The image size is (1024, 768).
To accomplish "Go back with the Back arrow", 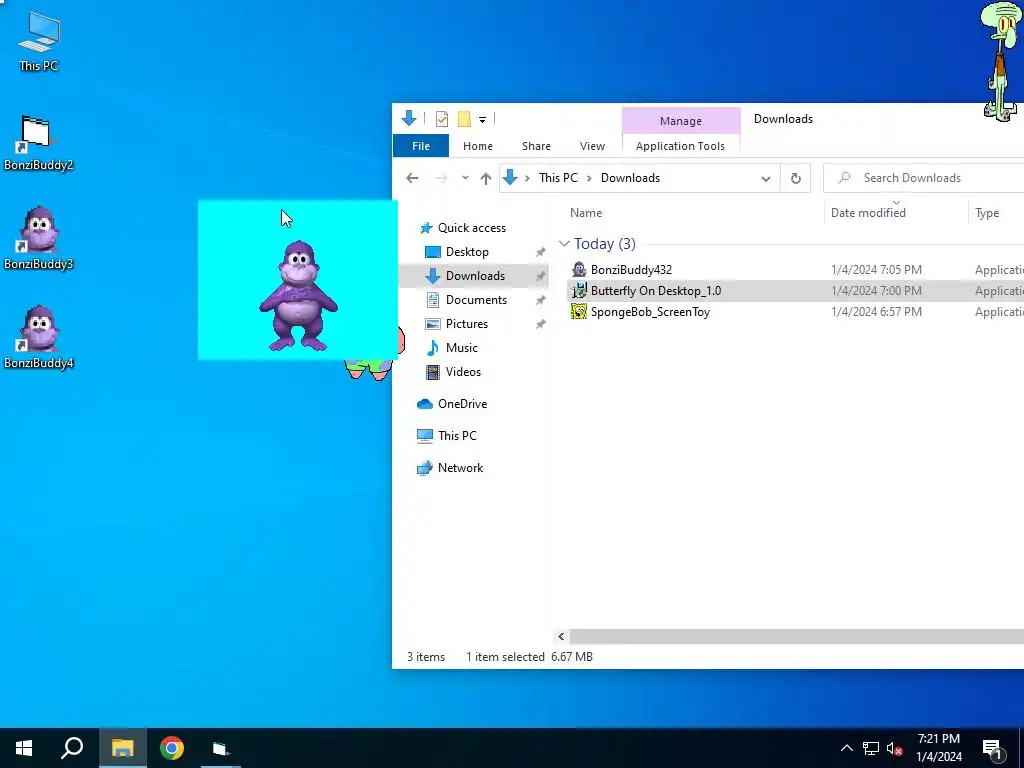I will 411,178.
